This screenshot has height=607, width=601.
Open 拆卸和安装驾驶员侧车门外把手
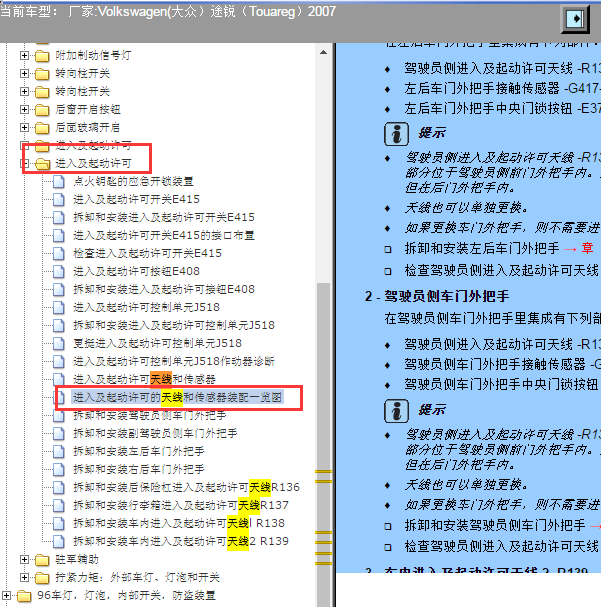tap(150, 415)
